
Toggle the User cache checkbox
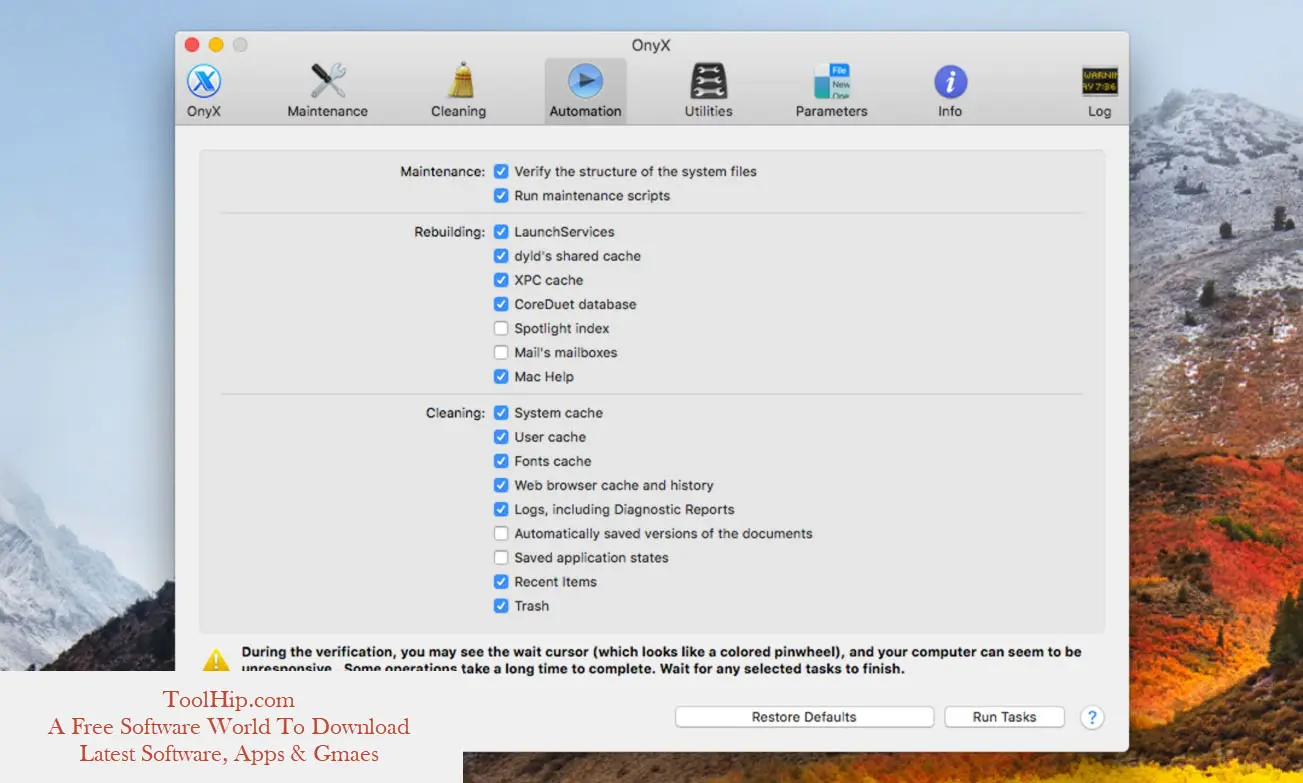click(x=501, y=437)
